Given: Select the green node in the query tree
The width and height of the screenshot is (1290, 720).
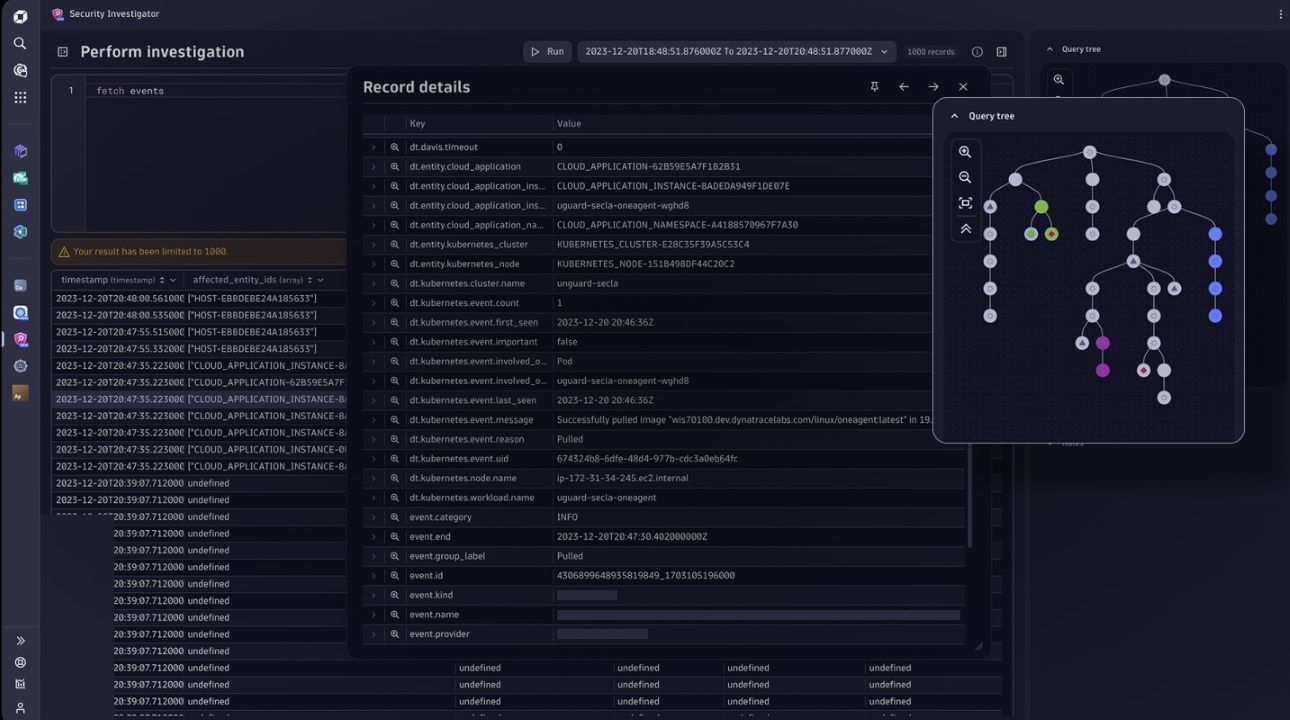Looking at the screenshot, I should (x=1039, y=205).
